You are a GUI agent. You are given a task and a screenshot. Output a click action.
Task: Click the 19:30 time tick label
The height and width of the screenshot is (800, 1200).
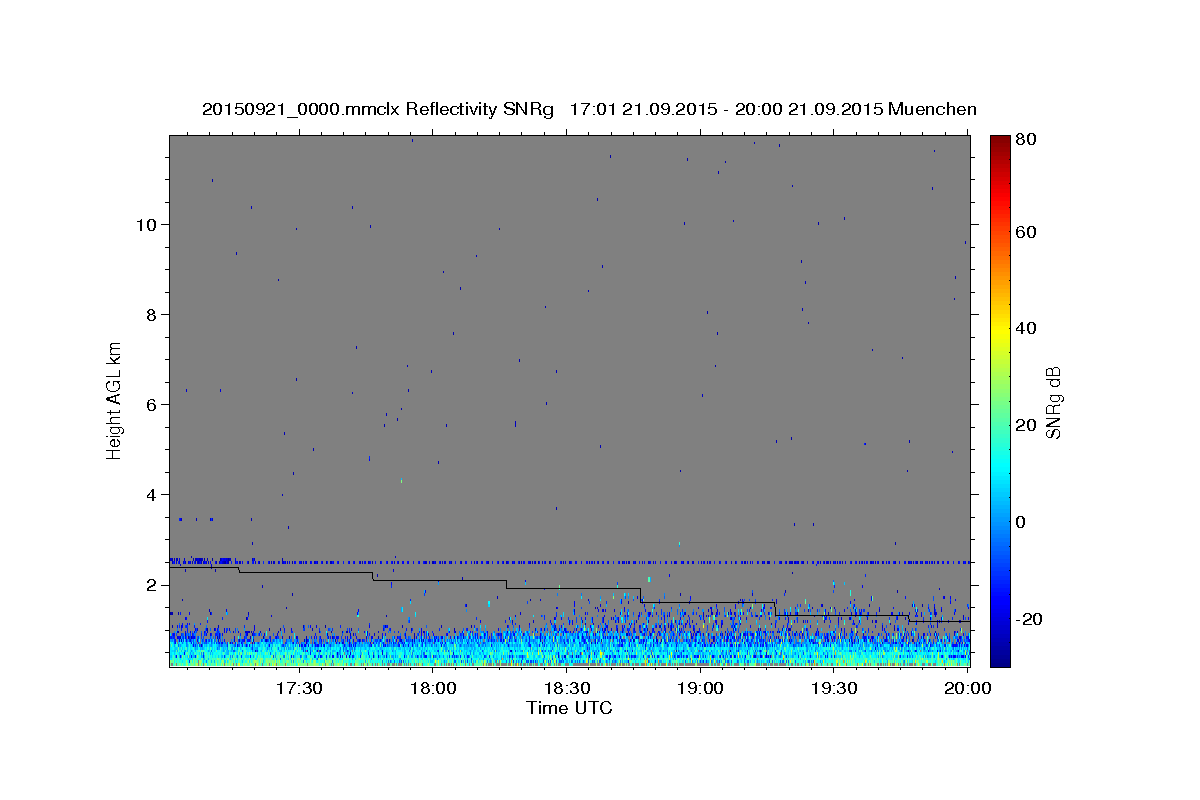[835, 688]
